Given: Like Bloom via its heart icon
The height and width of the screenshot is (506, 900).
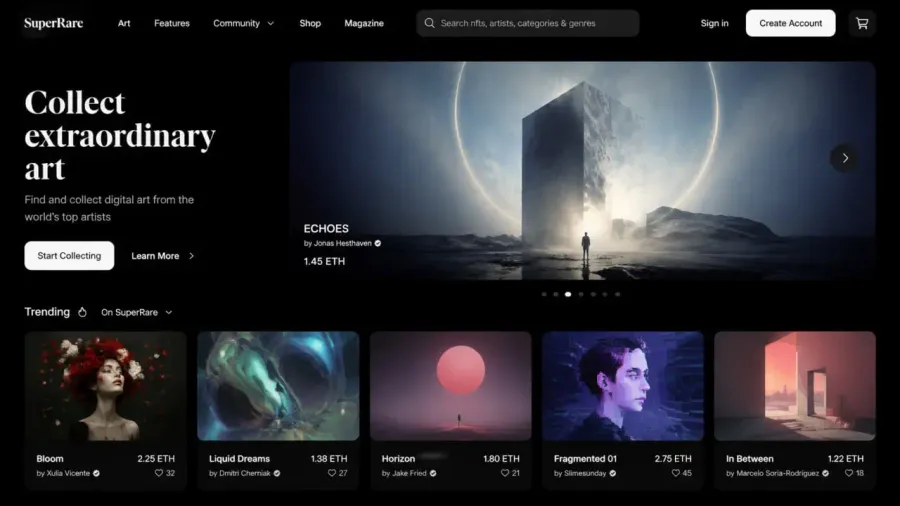Looking at the screenshot, I should [158, 473].
